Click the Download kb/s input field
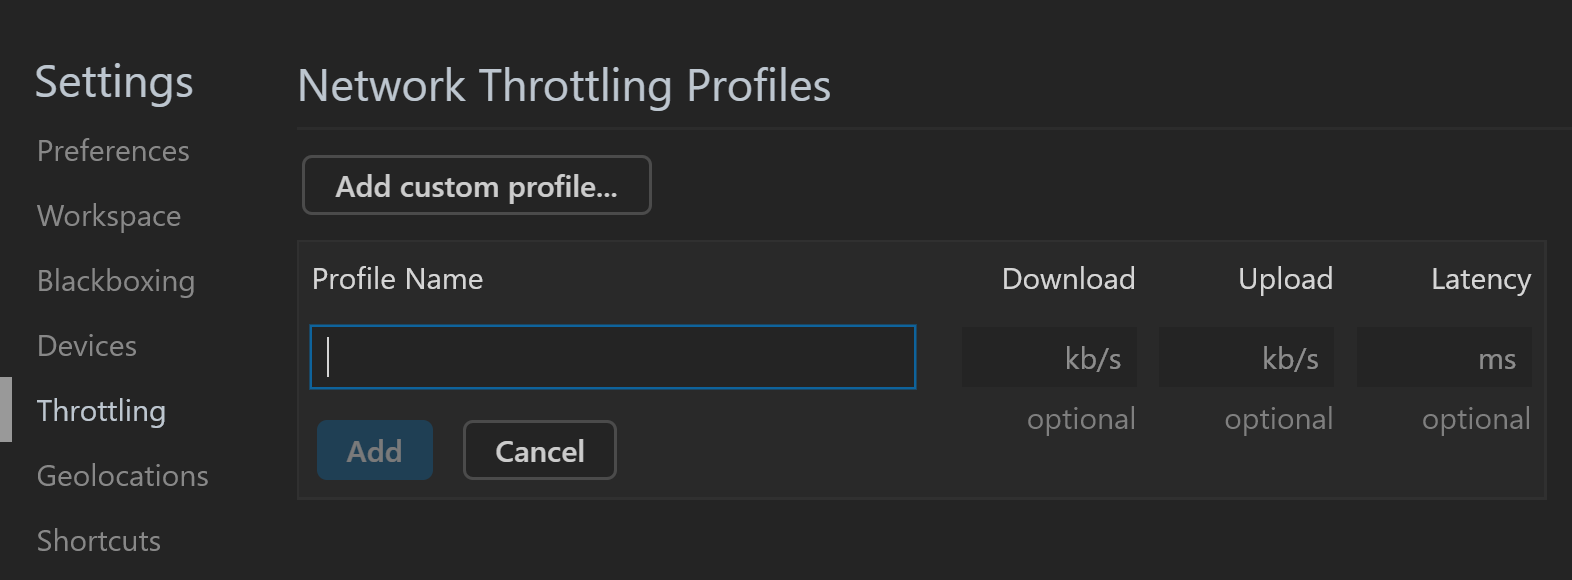This screenshot has height=580, width=1572. [1048, 357]
